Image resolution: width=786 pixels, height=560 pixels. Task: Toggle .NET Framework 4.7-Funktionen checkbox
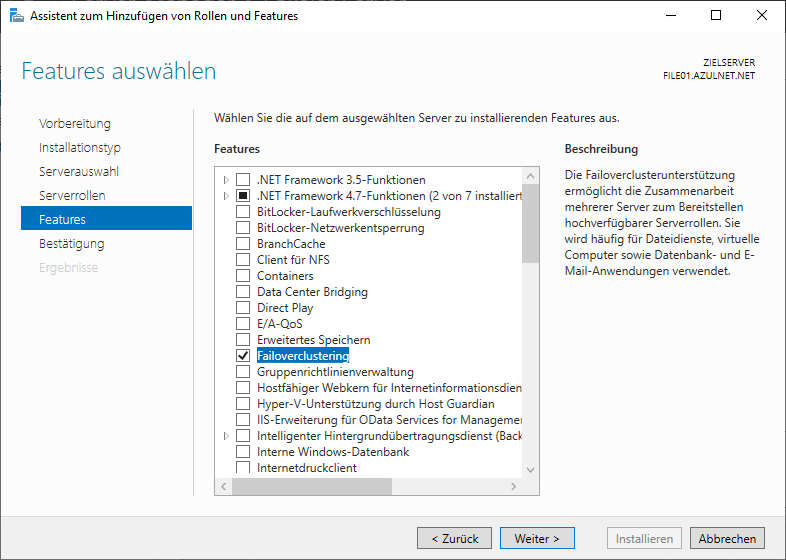[x=242, y=196]
